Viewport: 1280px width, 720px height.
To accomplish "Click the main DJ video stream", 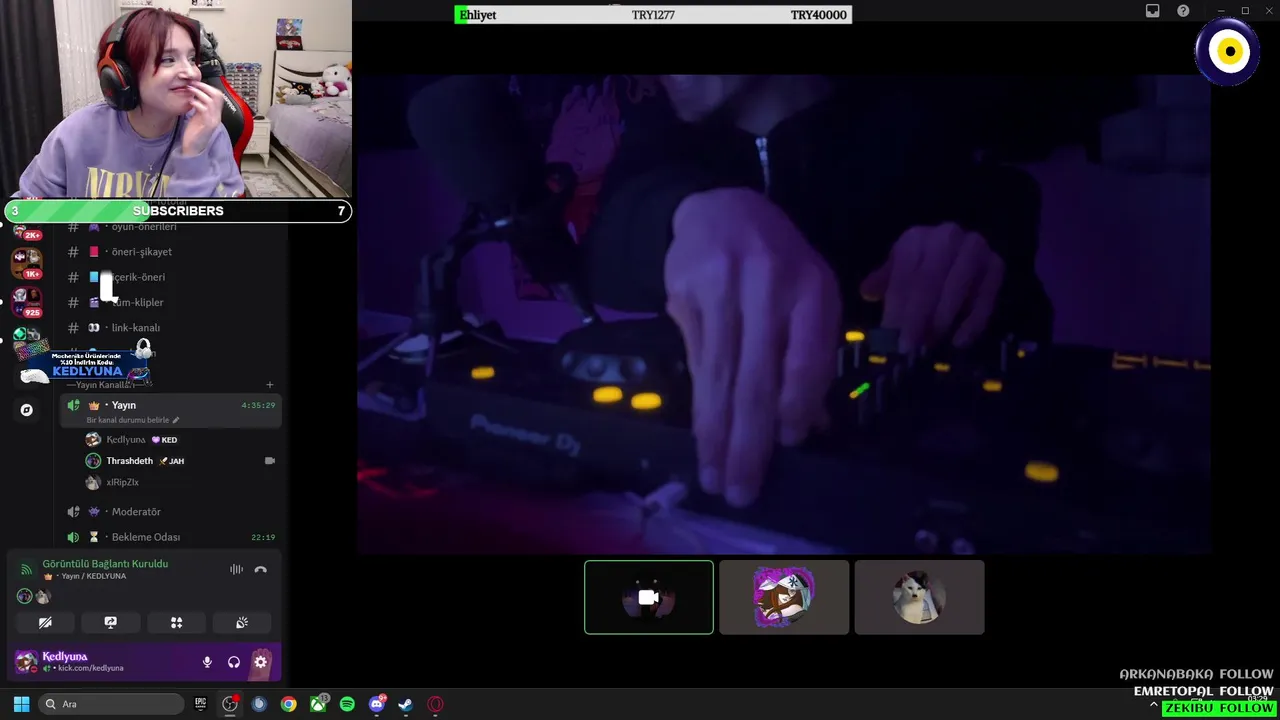I will [784, 313].
